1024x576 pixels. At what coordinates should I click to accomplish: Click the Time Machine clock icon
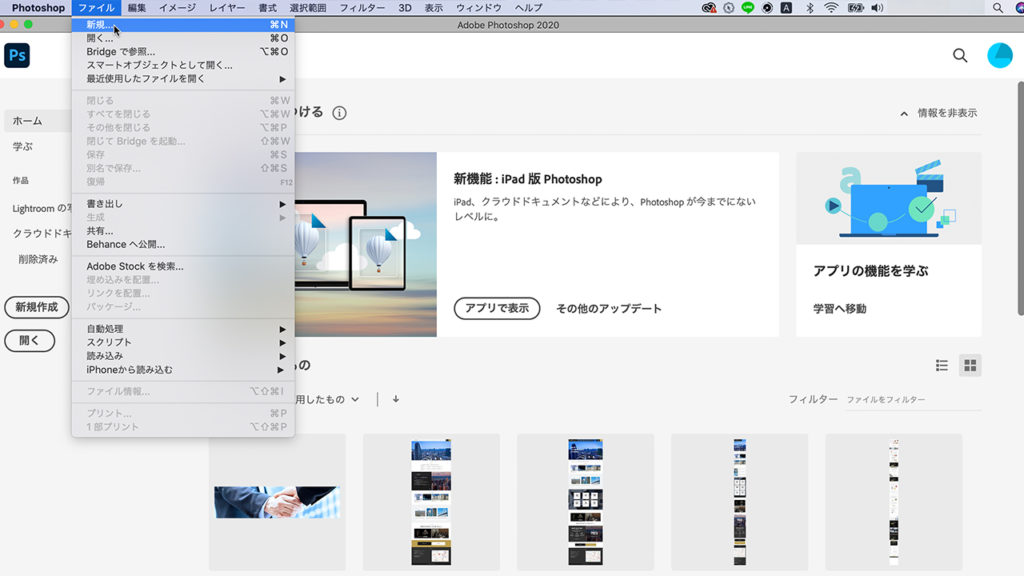729,8
